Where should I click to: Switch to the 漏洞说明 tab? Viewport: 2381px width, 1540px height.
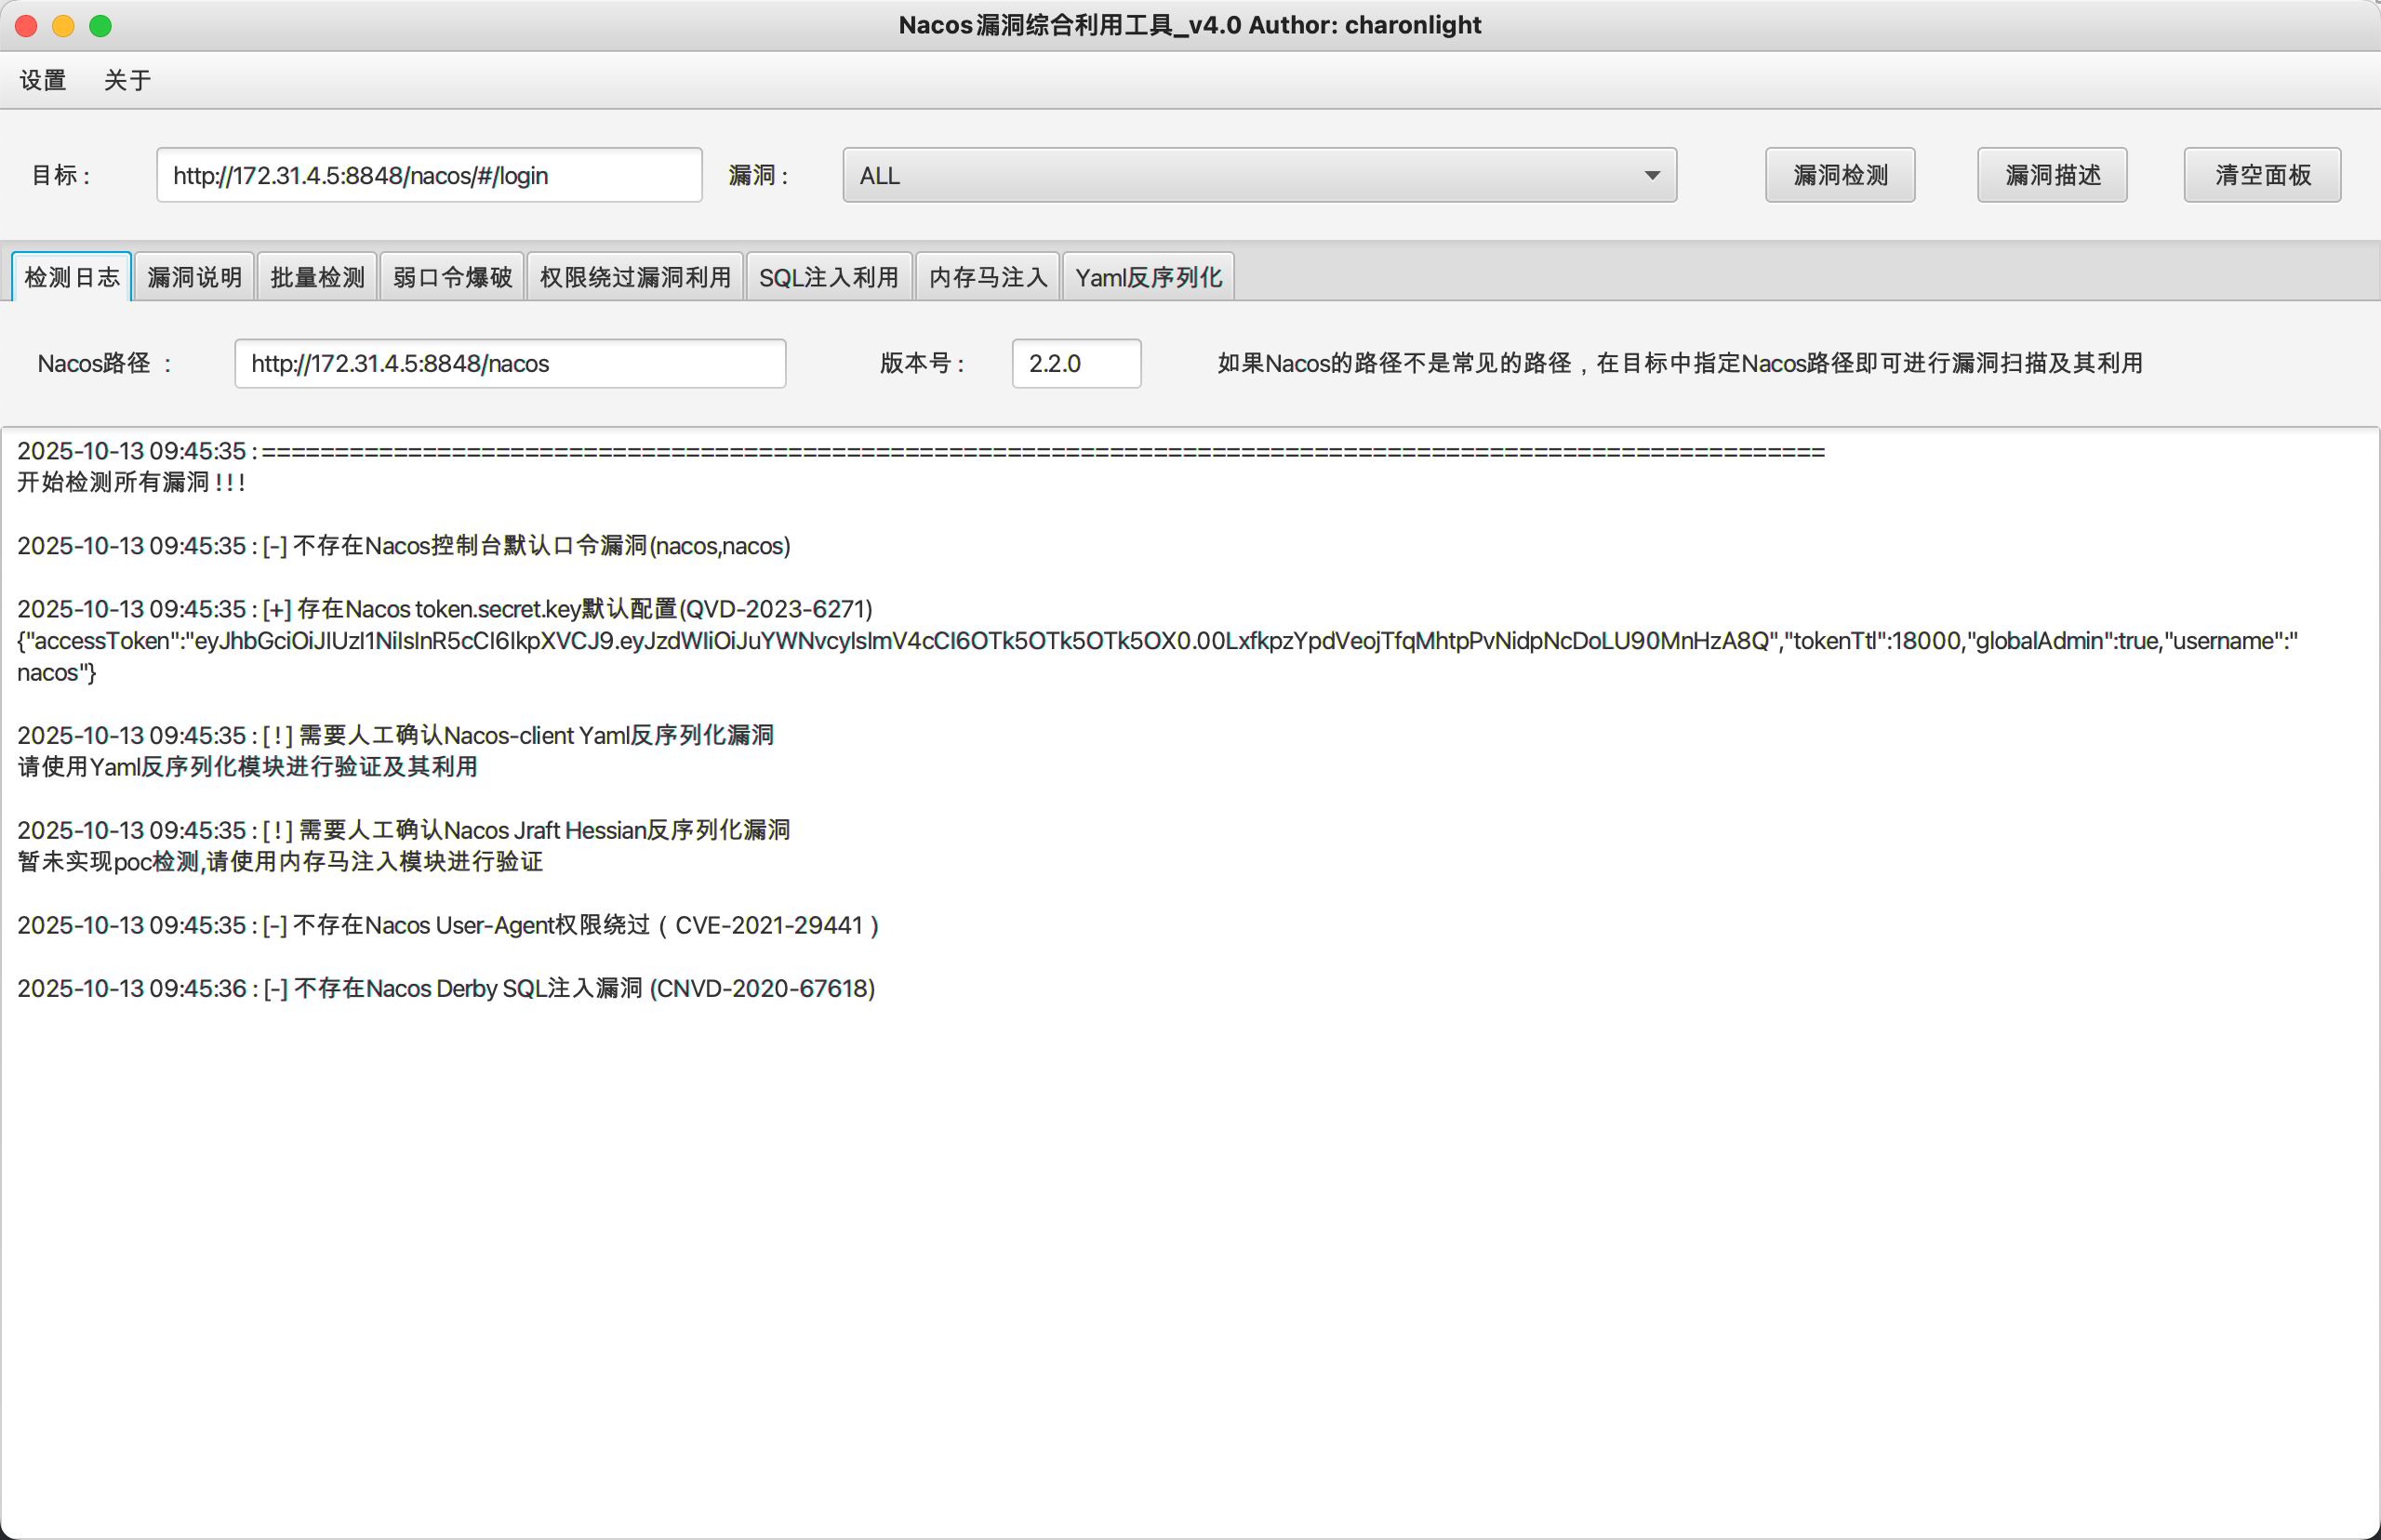pos(194,277)
